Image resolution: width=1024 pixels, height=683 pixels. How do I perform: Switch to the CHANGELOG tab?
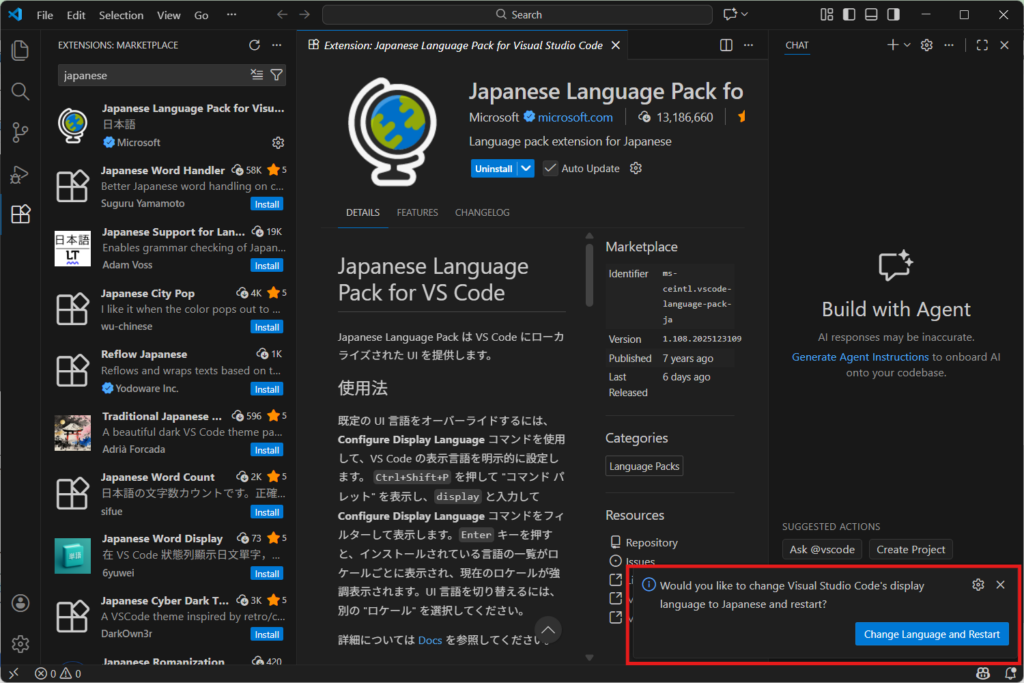[x=482, y=212]
